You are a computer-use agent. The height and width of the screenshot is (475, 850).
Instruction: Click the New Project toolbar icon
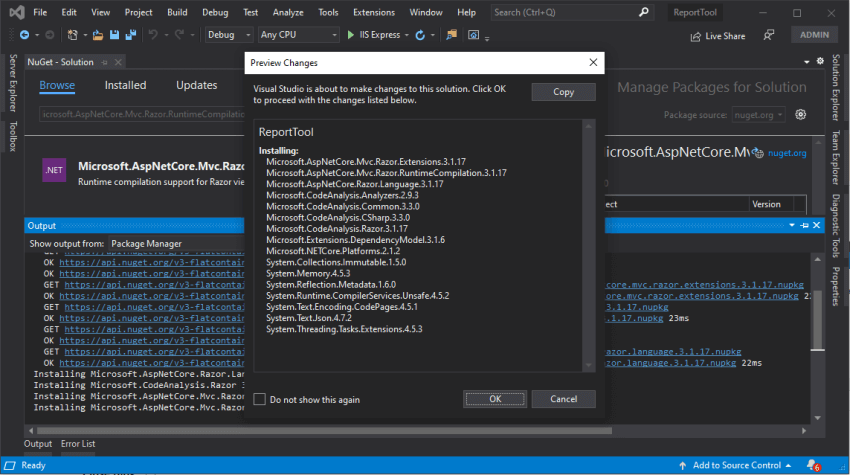72,35
